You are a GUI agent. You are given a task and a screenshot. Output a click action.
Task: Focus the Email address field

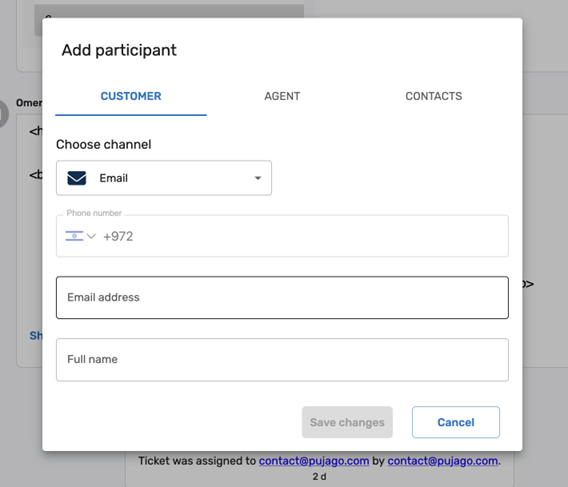tap(282, 297)
